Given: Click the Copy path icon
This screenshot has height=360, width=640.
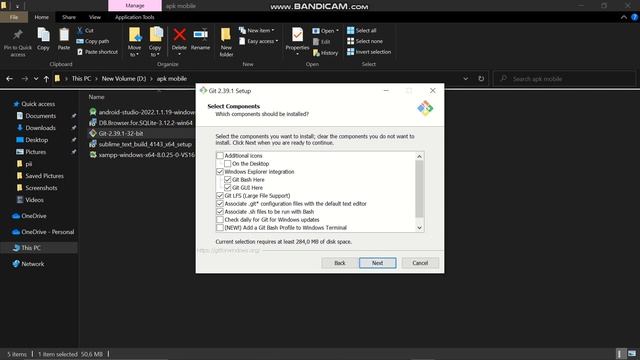Looking at the screenshot, I should pyautogui.click(x=80, y=41).
